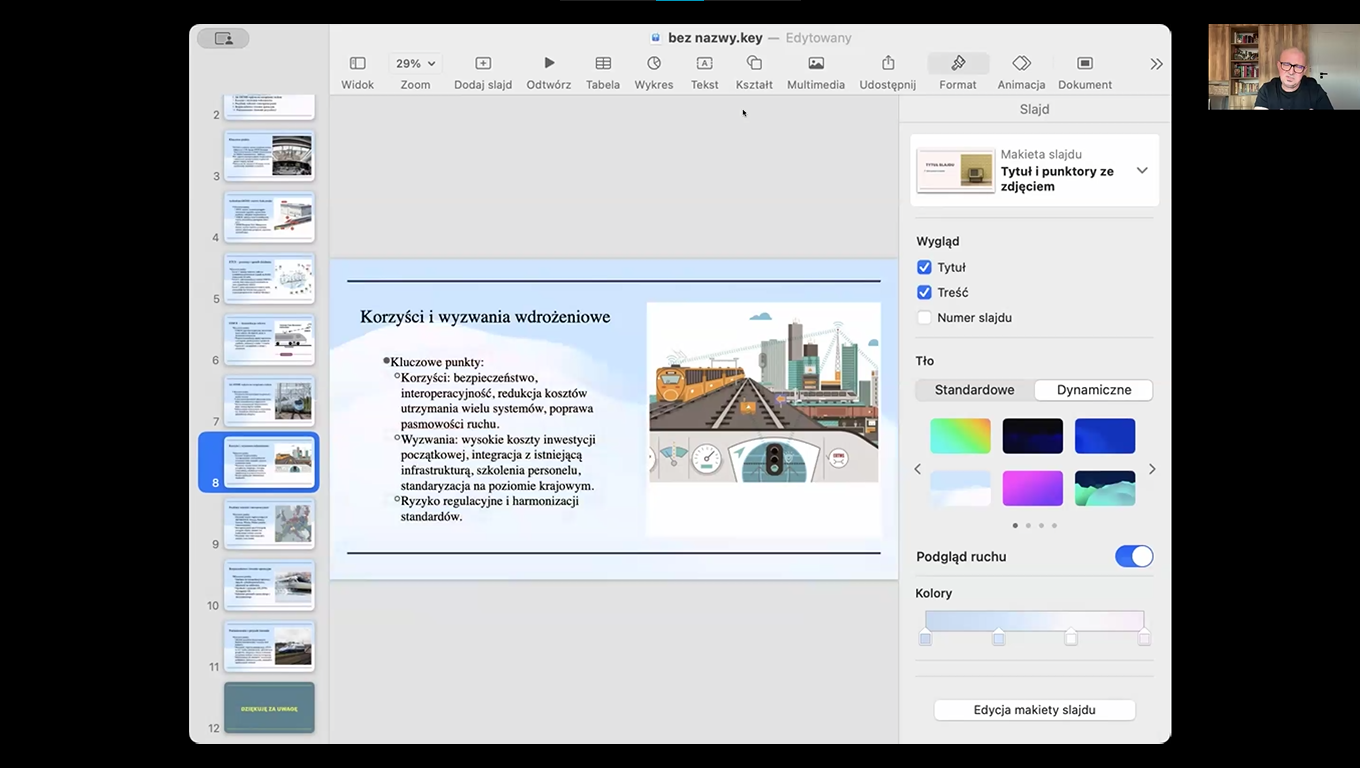
Task: Insert a chart with Wykres icon
Action: coord(654,63)
